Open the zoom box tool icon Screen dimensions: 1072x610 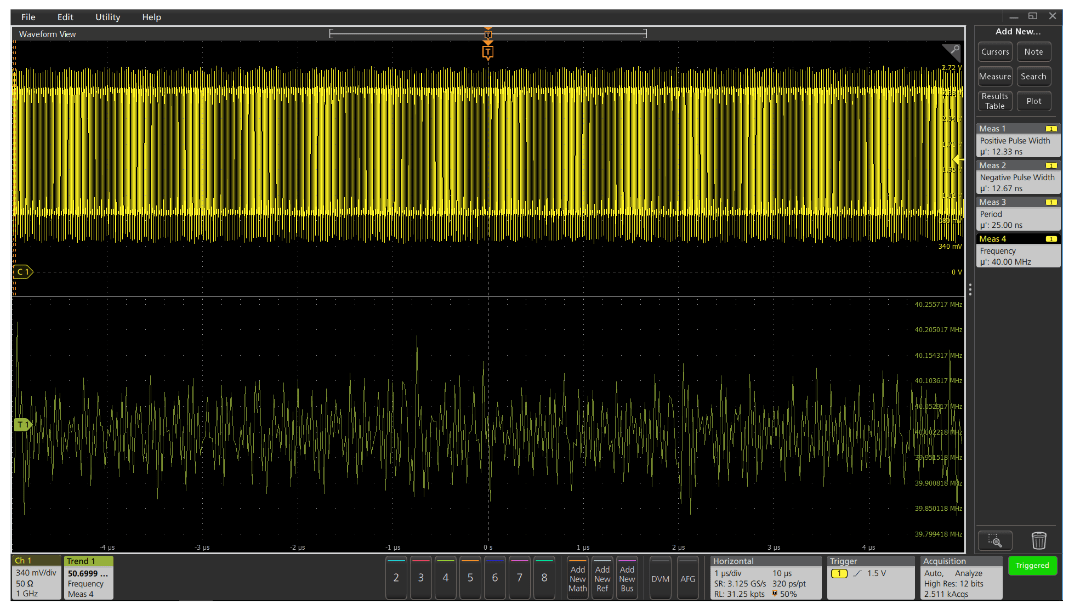click(995, 541)
